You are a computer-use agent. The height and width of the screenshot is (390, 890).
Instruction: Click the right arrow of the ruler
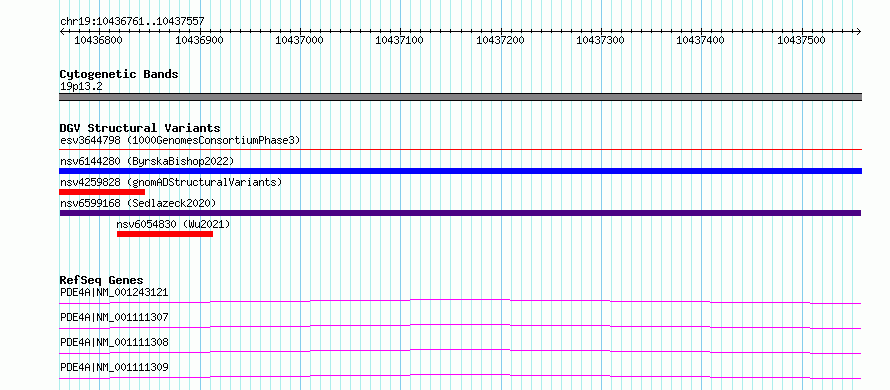click(859, 31)
